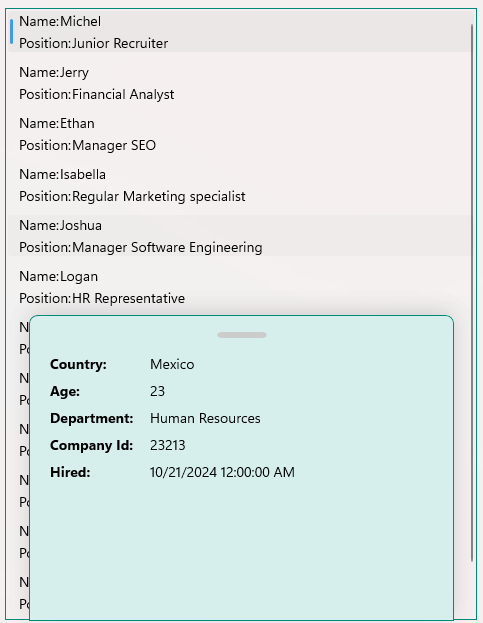Click 'Position:Junior Recruiter' text
The image size is (483, 623).
(x=94, y=43)
